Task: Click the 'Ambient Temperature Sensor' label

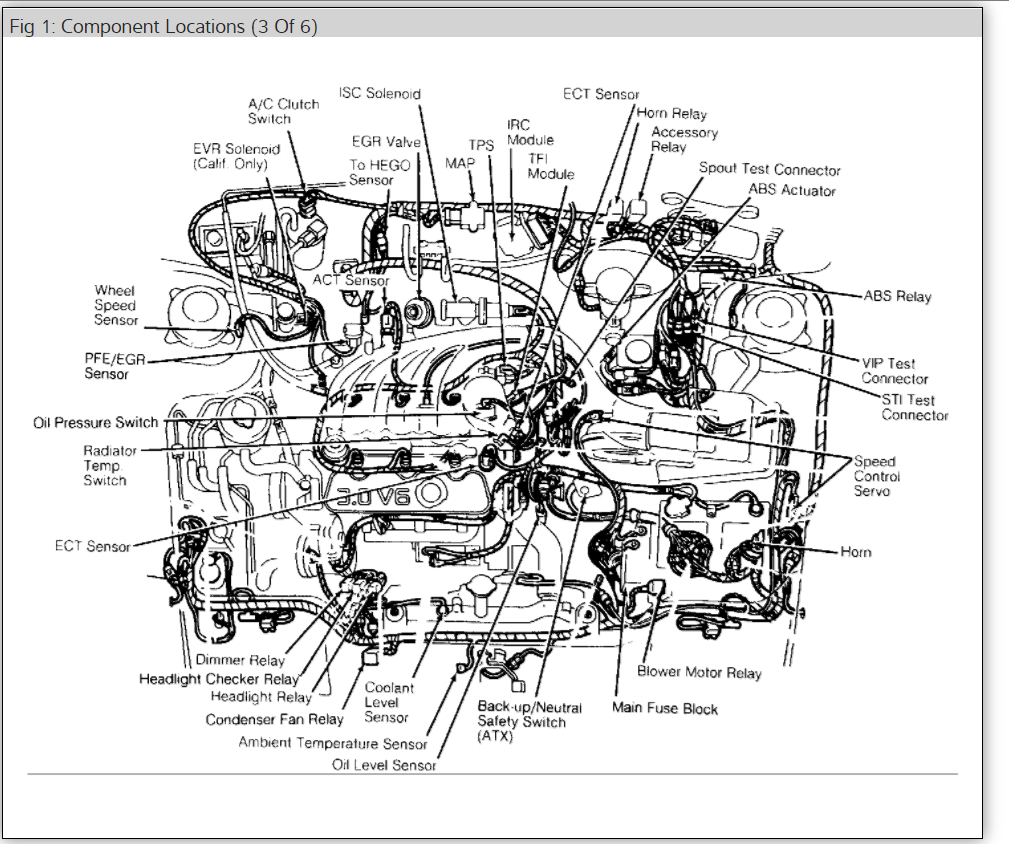Action: coord(333,743)
